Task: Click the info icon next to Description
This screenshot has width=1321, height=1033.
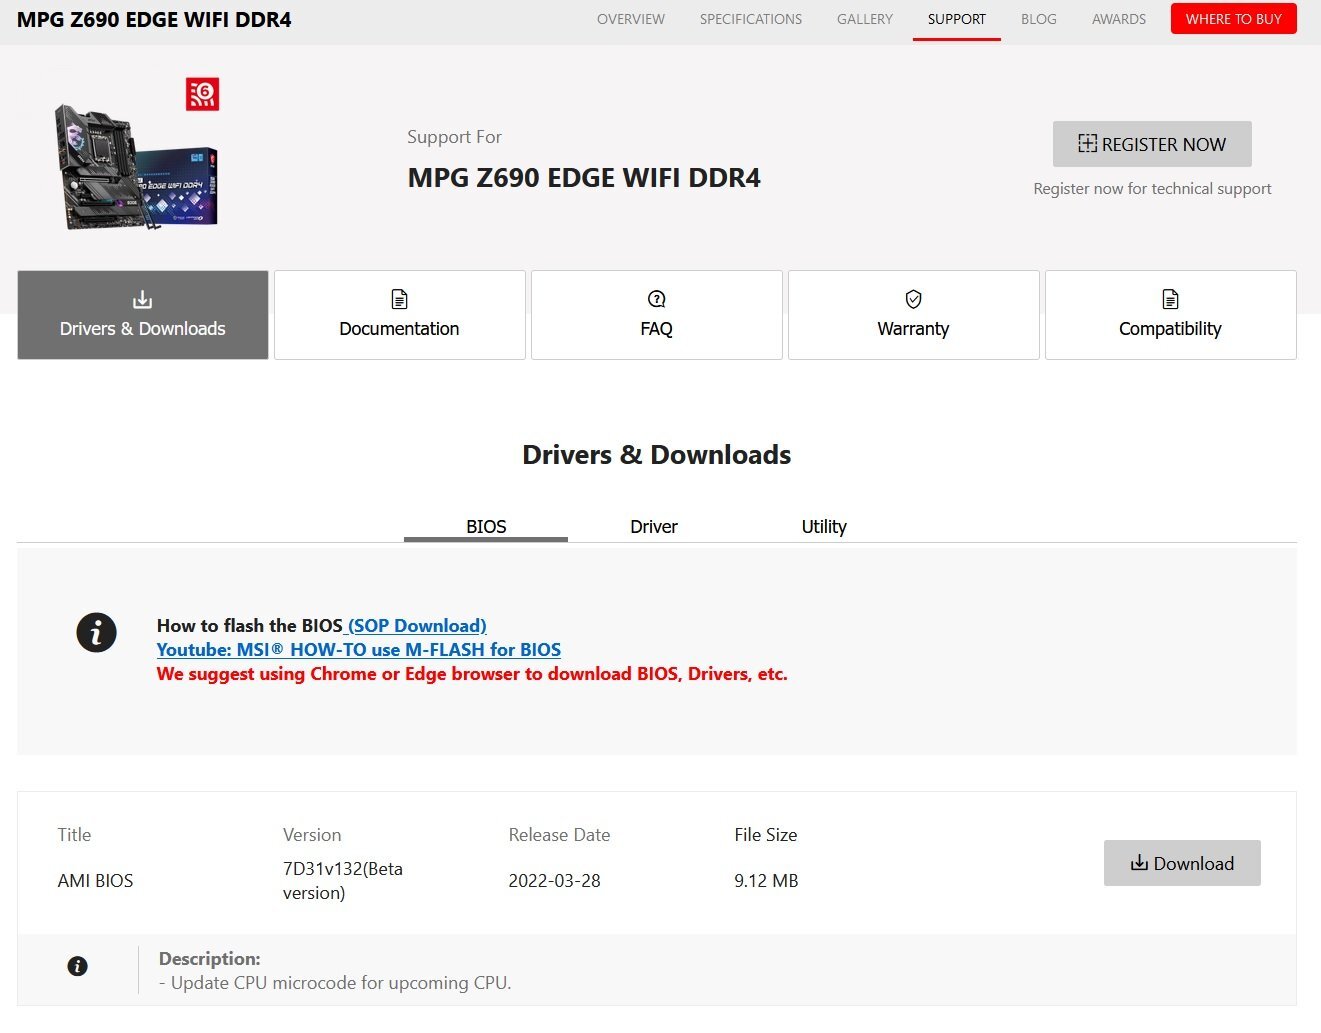Action: (77, 966)
